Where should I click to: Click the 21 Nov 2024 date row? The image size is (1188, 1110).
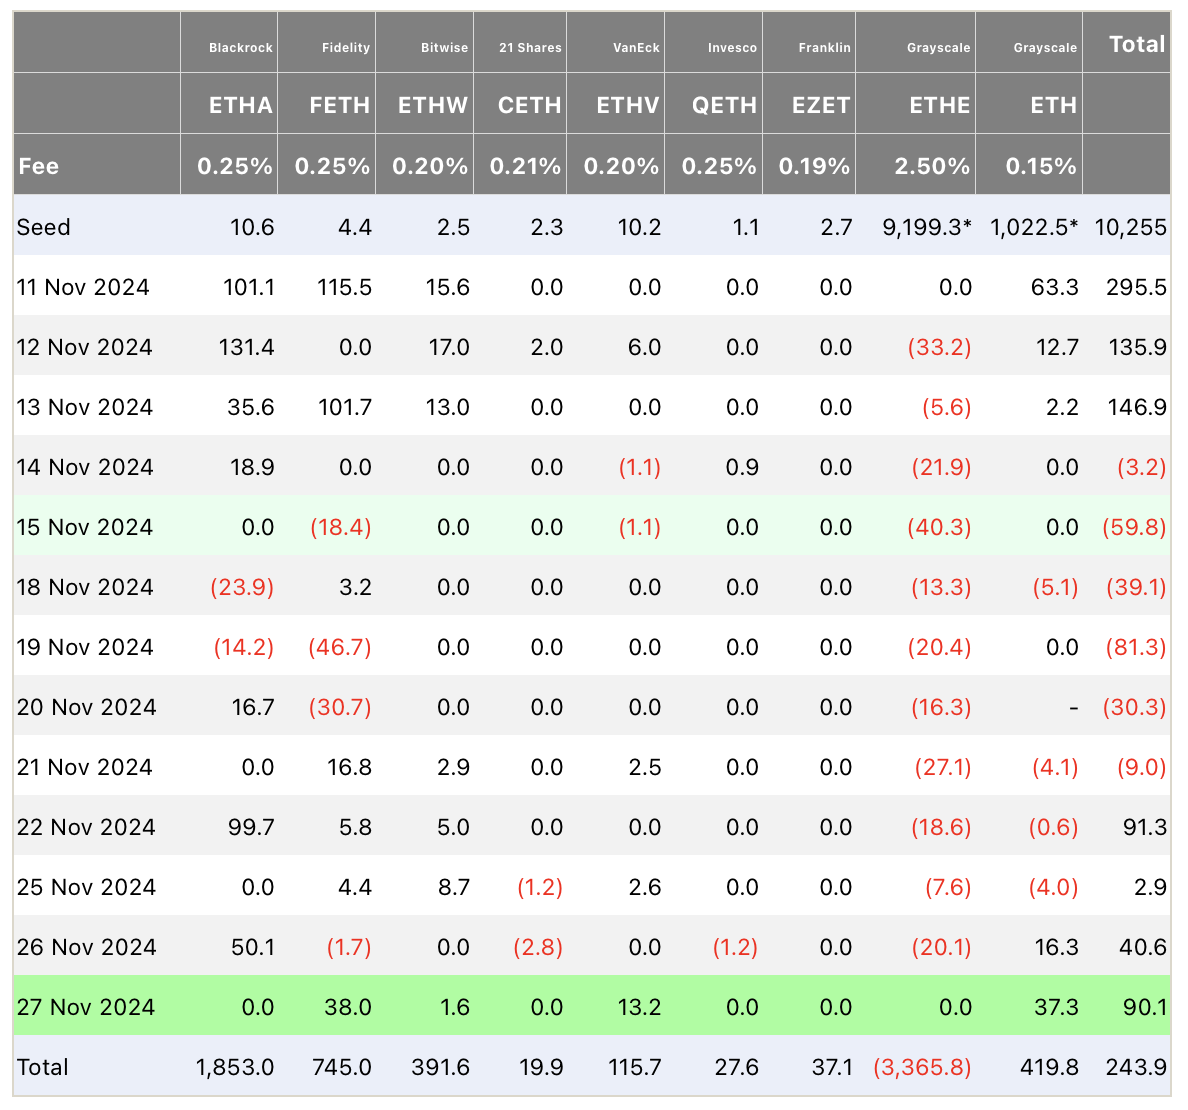(84, 767)
